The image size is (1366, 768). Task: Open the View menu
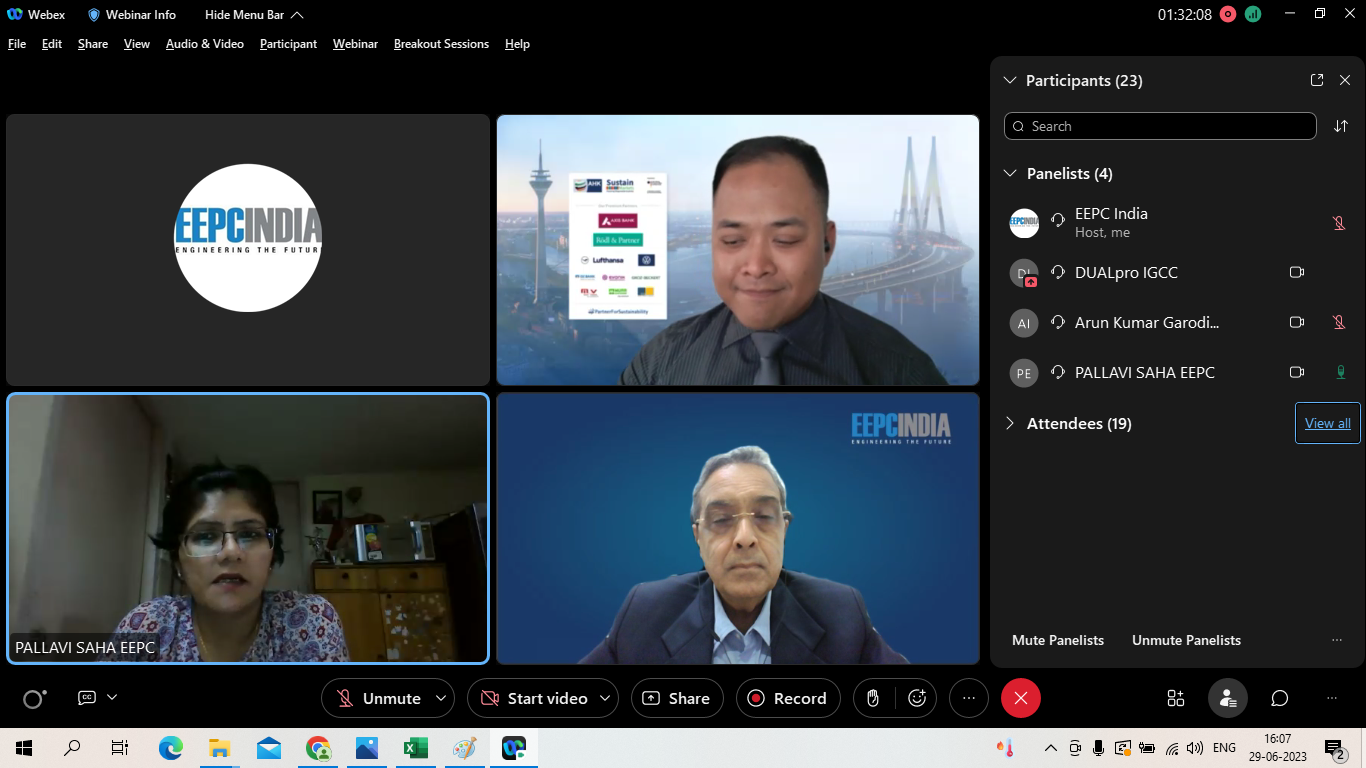137,44
